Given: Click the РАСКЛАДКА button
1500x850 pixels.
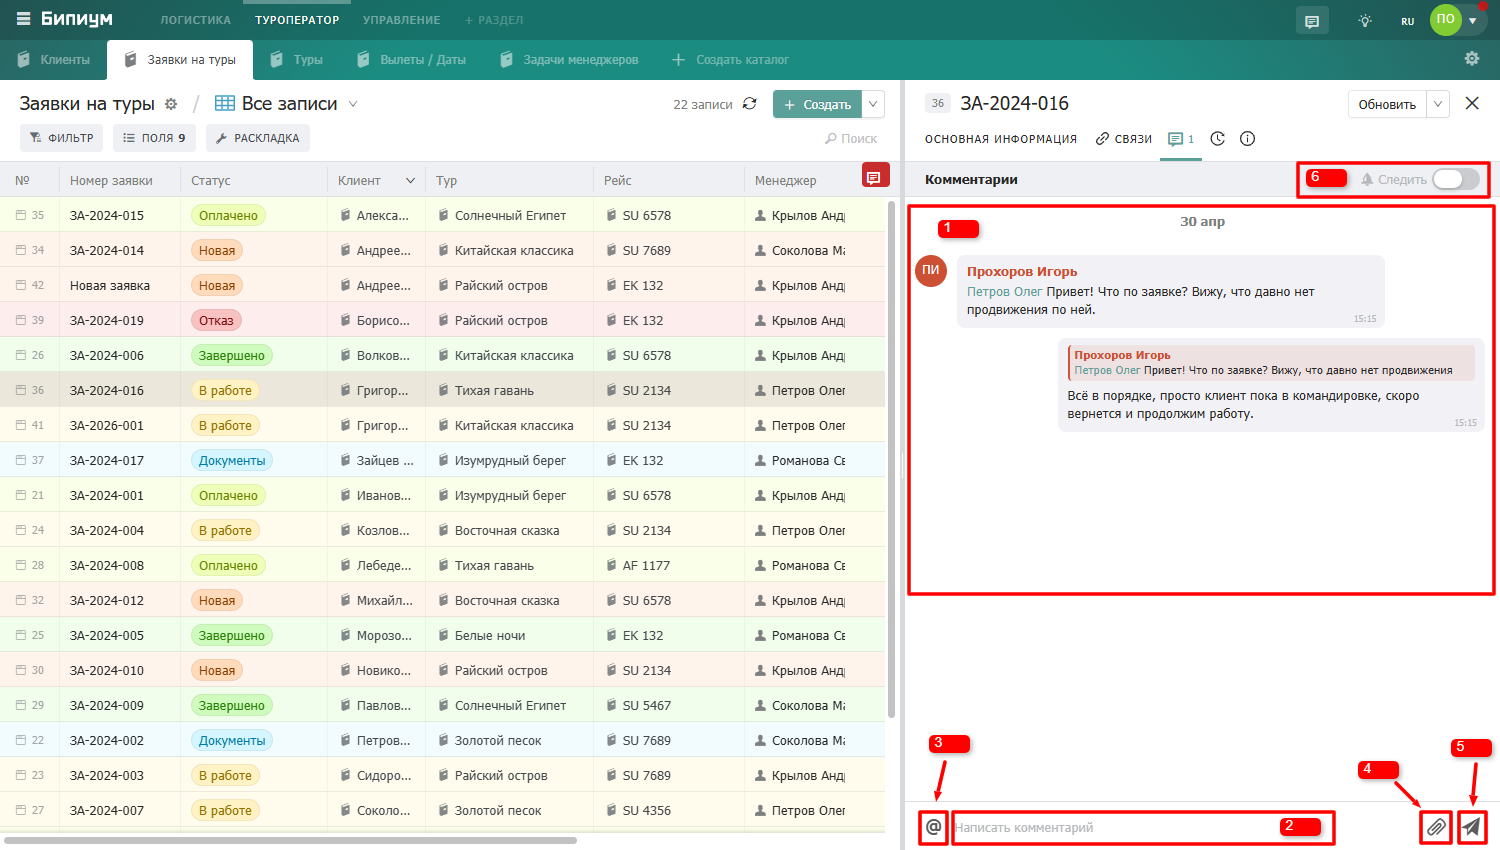Looking at the screenshot, I should 258,138.
